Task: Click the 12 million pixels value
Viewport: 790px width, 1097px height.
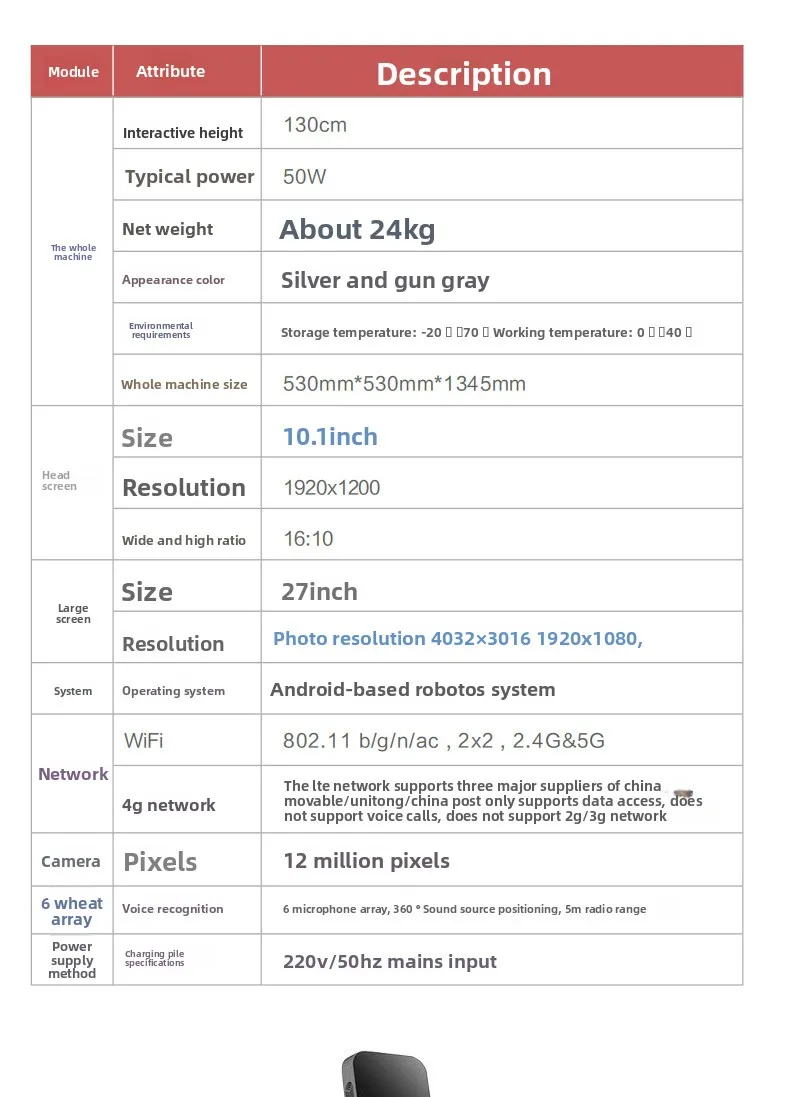Action: click(367, 861)
